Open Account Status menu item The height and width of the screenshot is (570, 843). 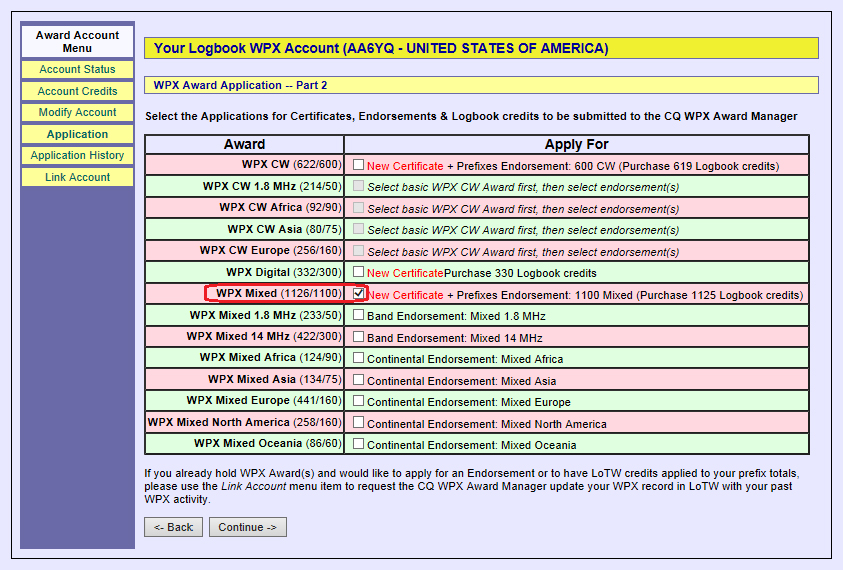coord(77,70)
